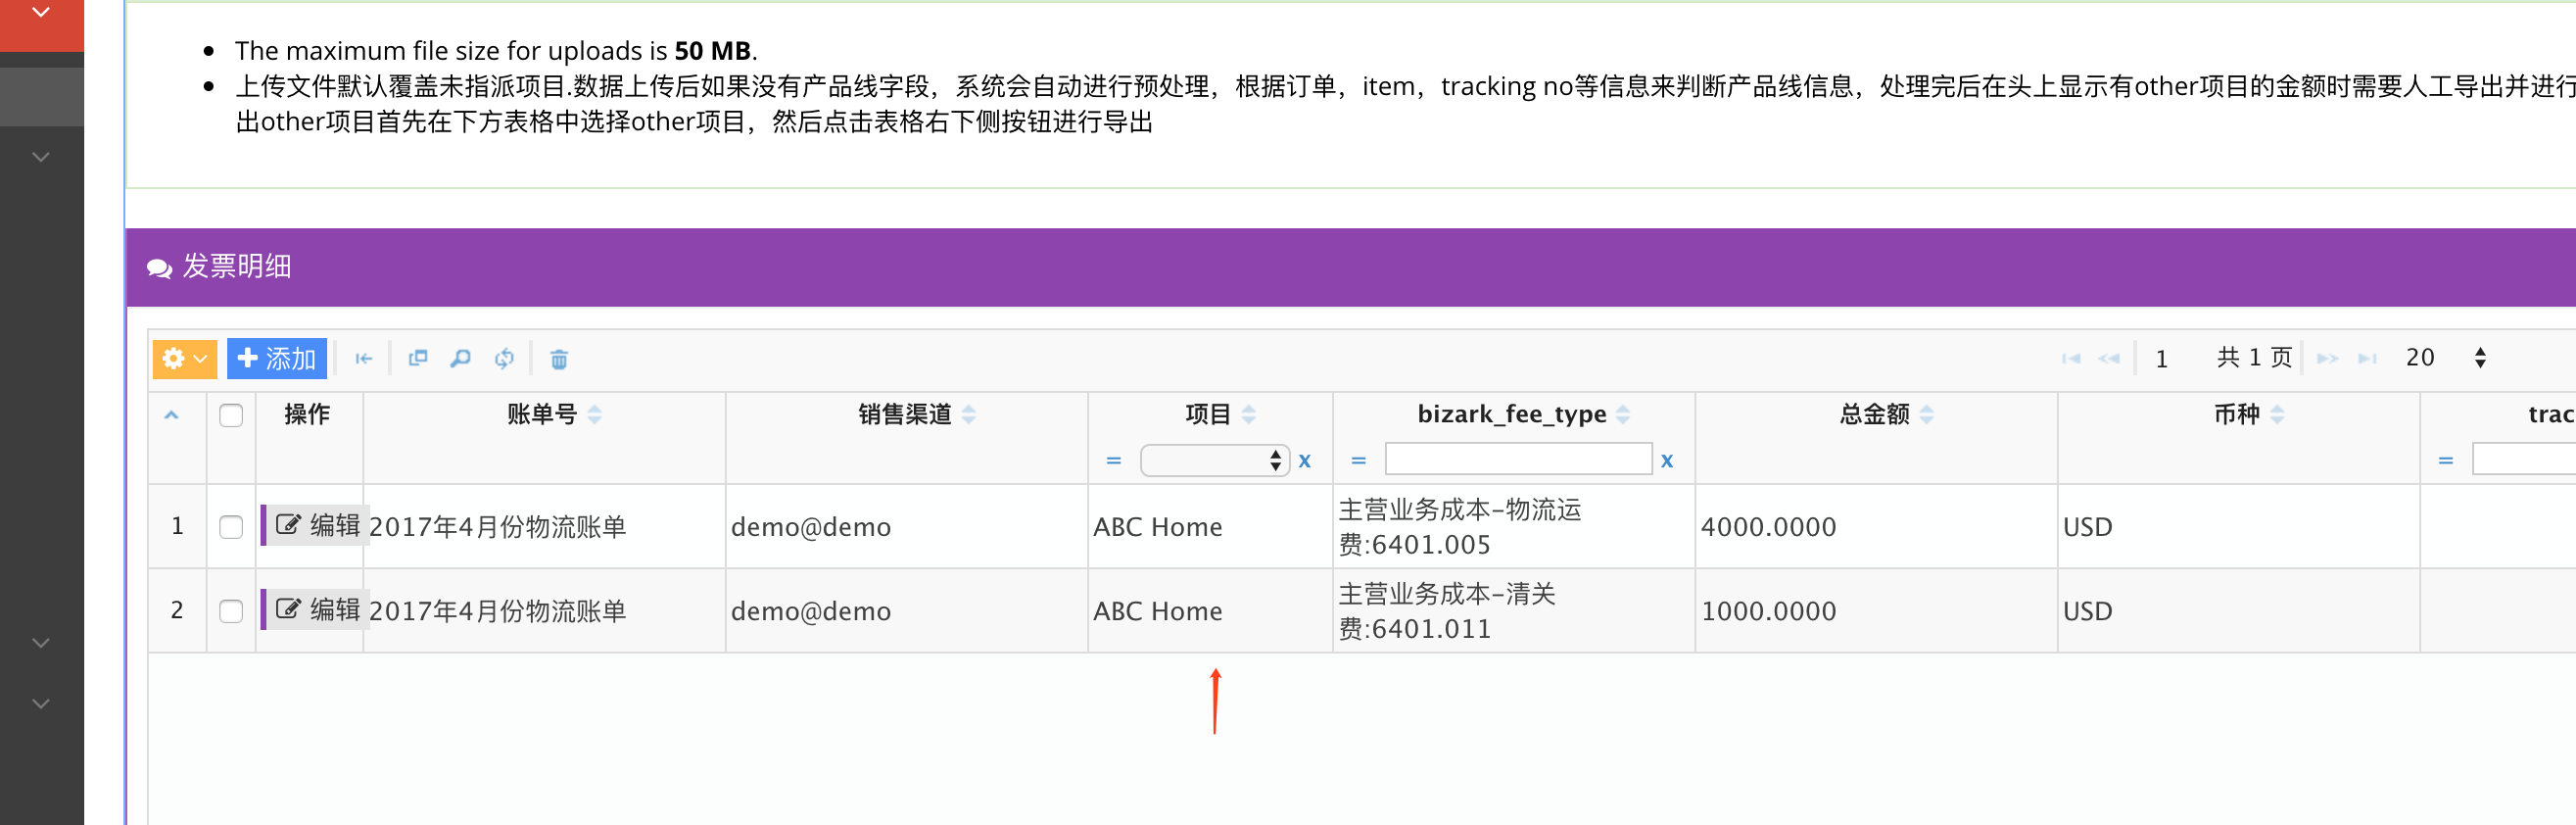Click the magnifier search icon in toolbar
Image resolution: width=2576 pixels, height=825 pixels.
pos(460,359)
